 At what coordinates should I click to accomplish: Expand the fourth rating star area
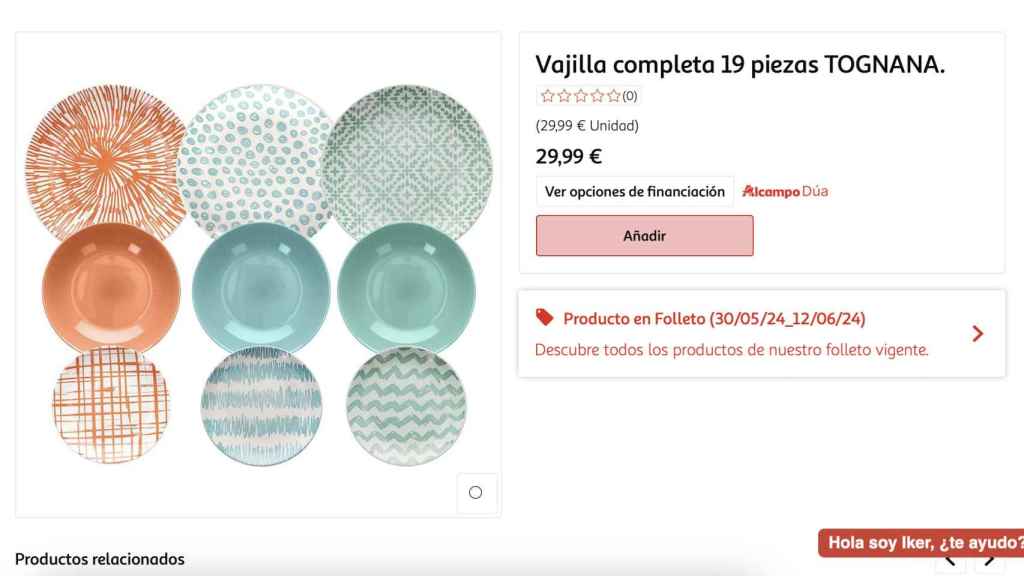click(597, 96)
